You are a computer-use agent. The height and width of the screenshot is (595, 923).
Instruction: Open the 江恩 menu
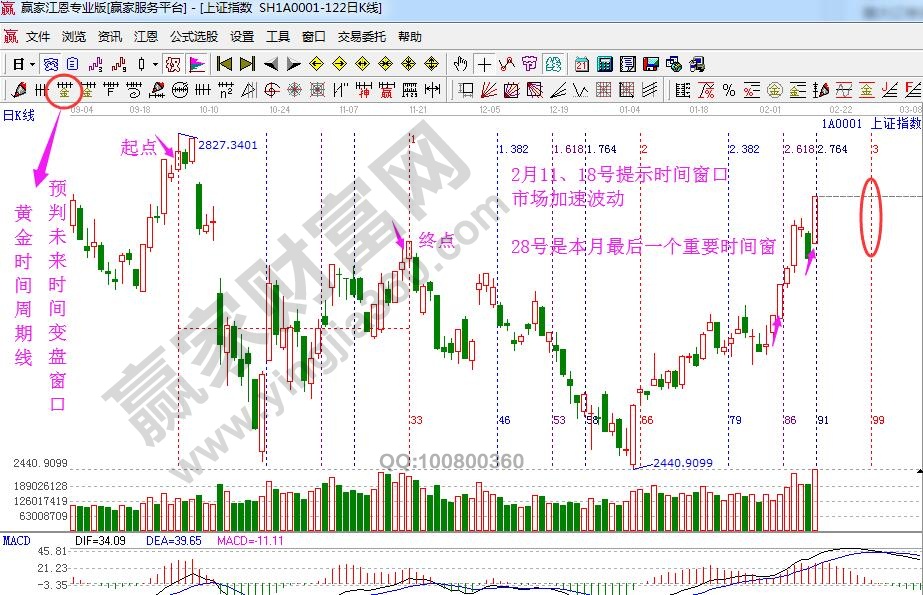point(145,36)
